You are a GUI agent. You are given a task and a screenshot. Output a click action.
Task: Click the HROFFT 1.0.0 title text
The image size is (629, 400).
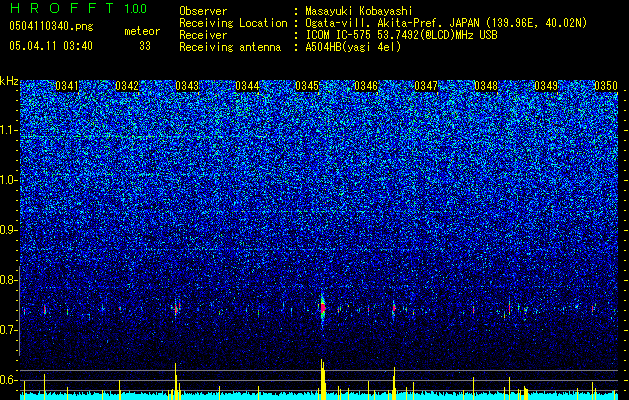(78, 8)
